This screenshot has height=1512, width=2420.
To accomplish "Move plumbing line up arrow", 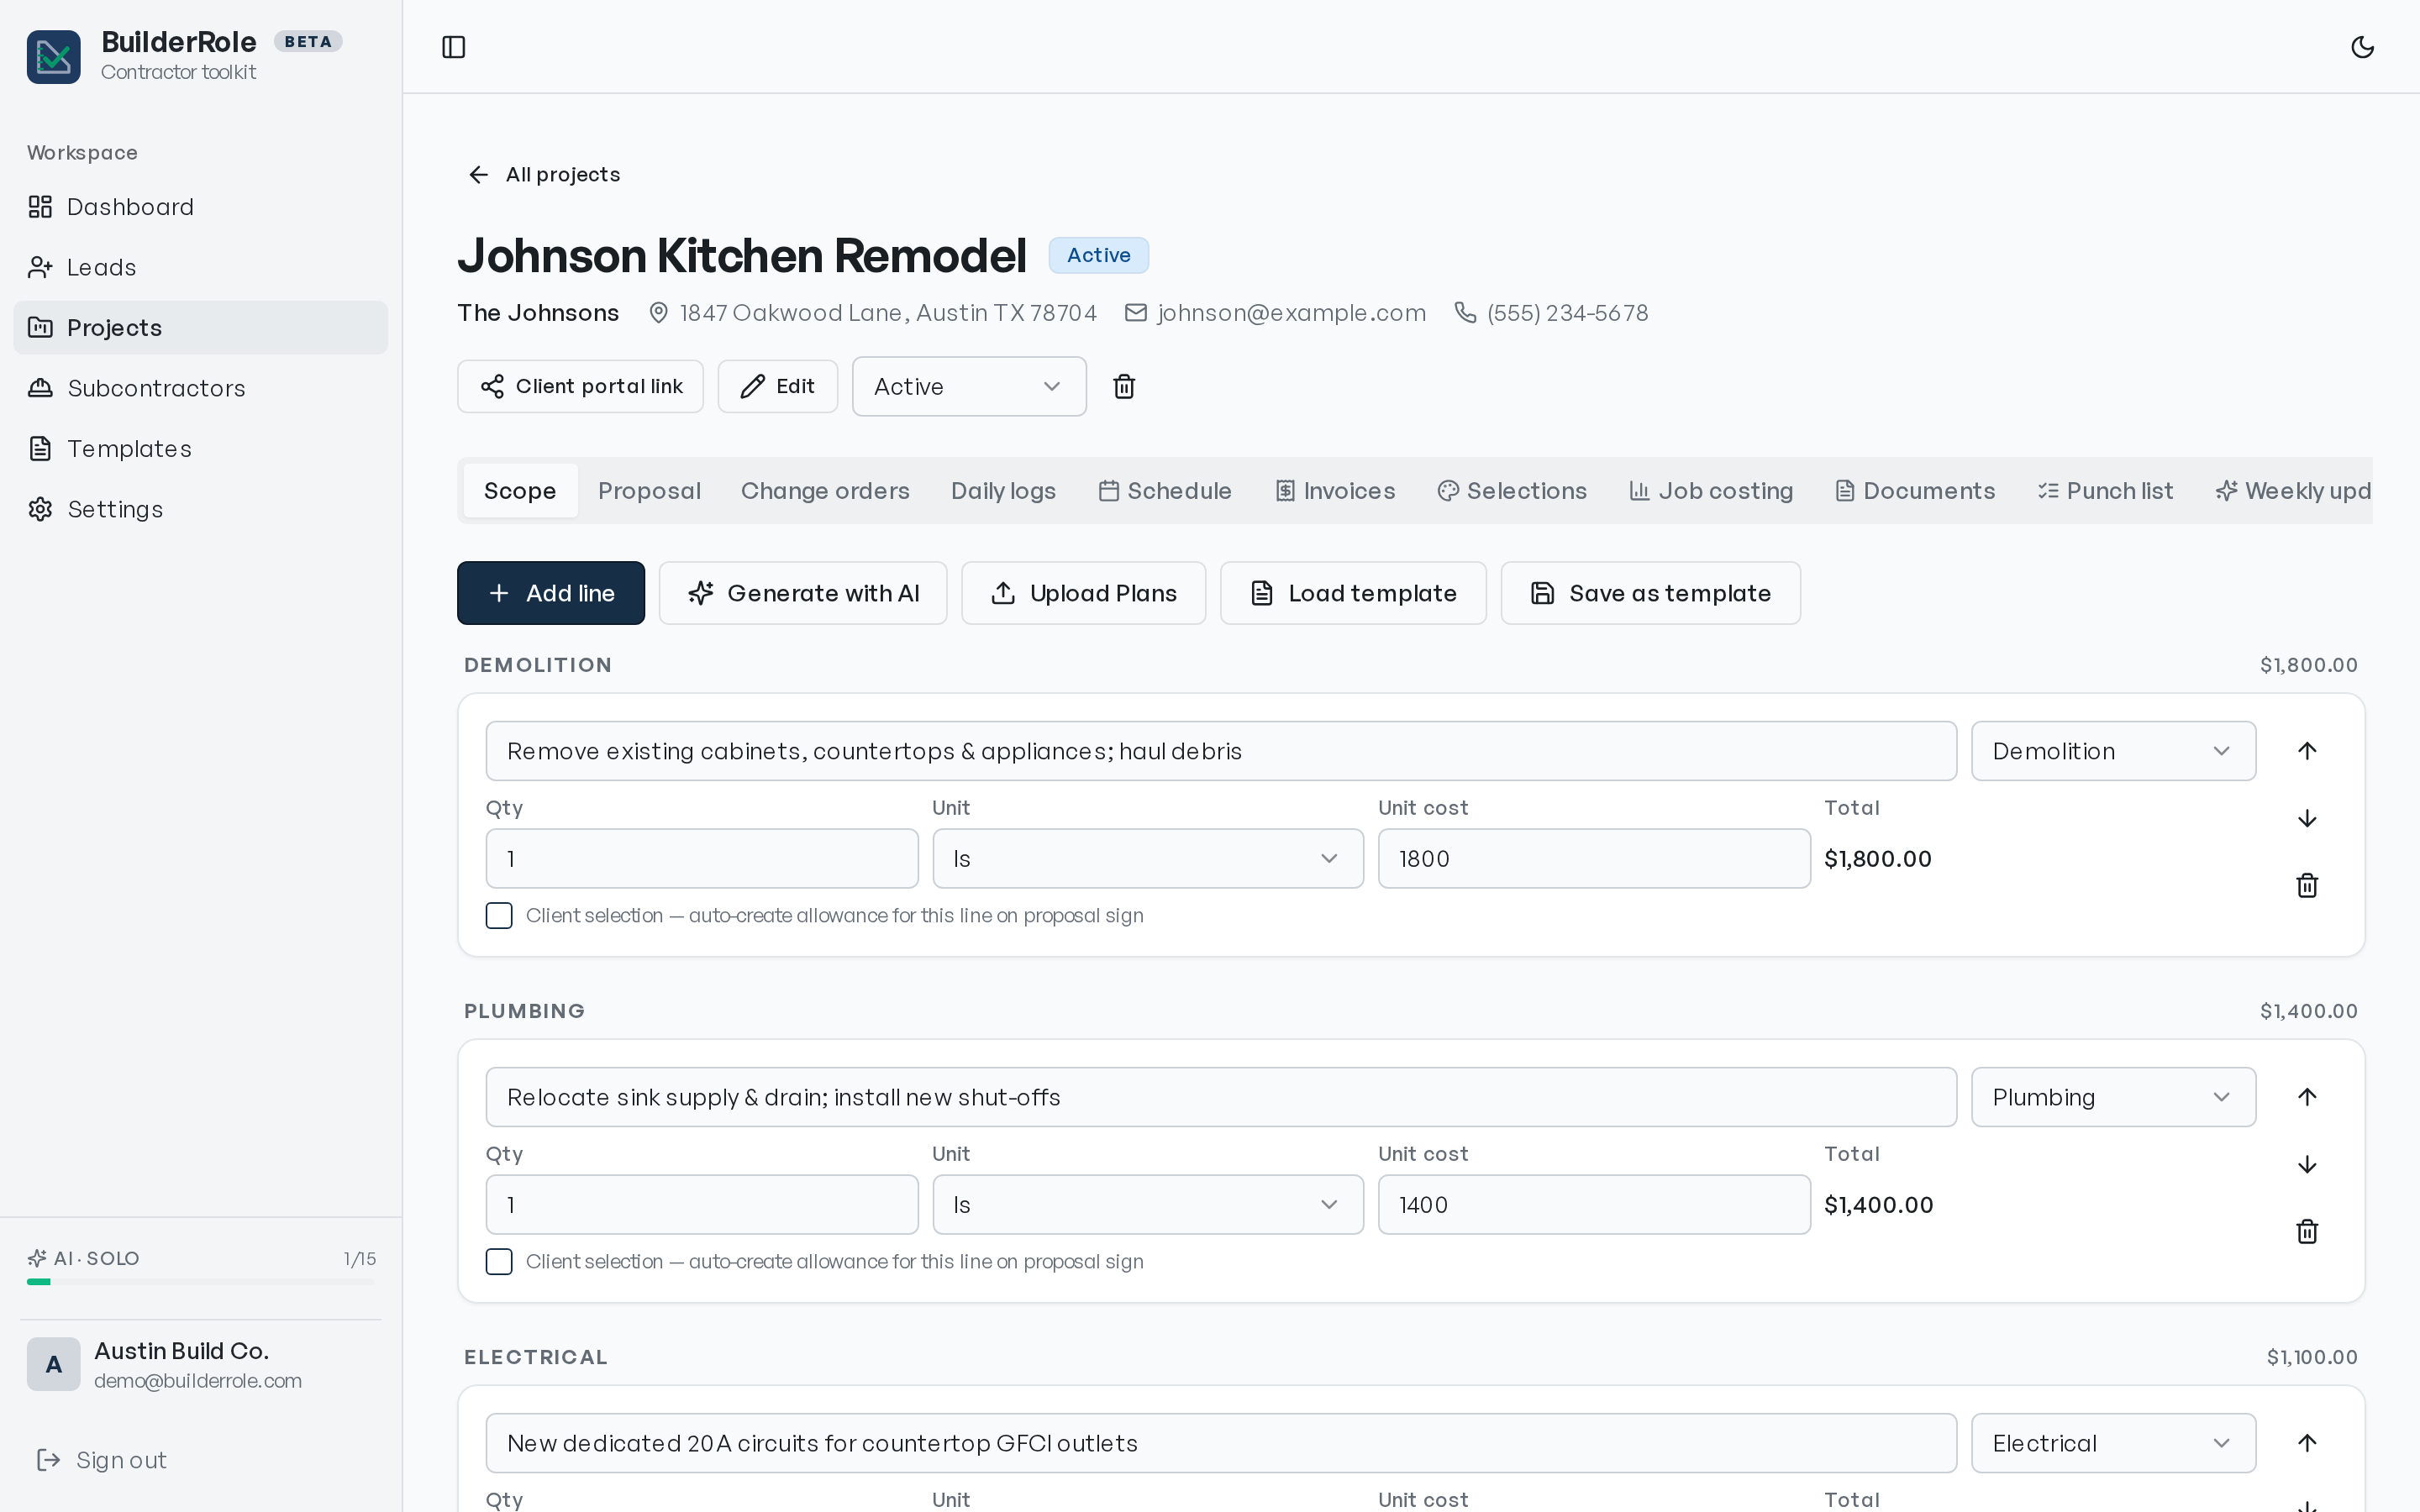I will [2307, 1097].
